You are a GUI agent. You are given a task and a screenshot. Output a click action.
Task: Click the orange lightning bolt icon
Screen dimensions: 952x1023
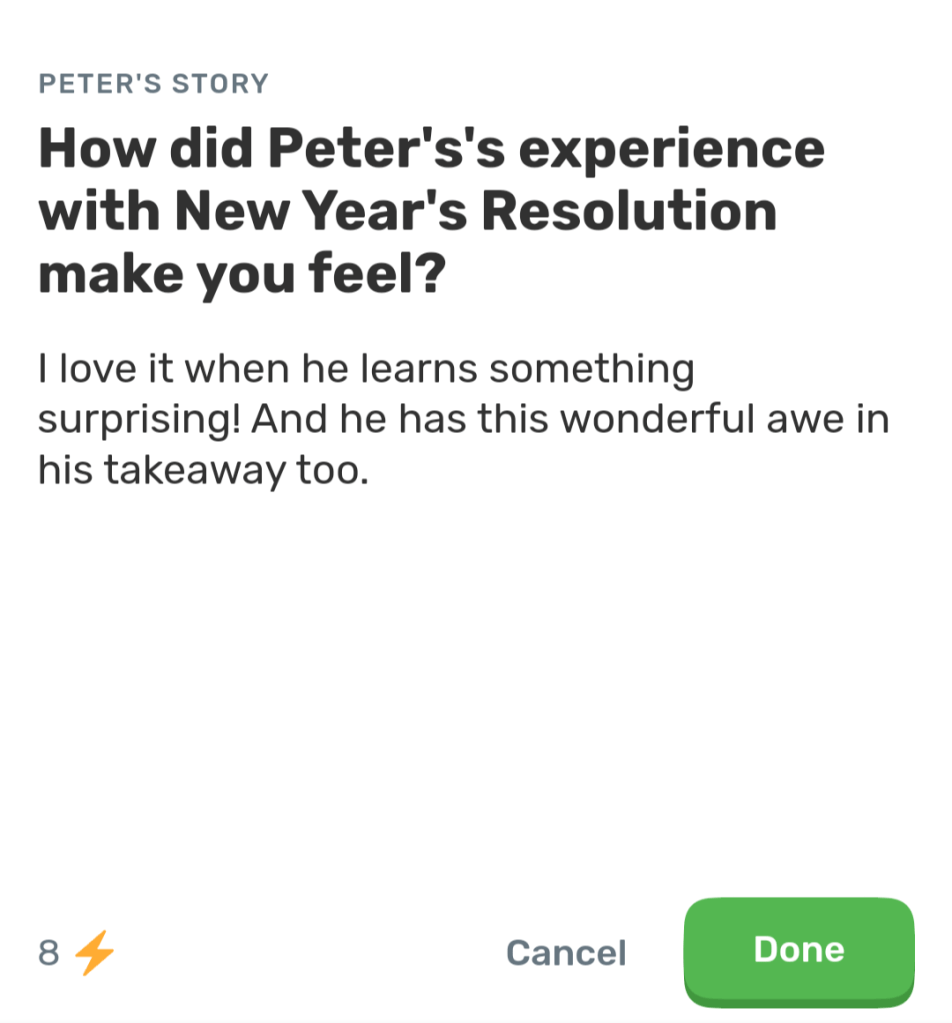tap(96, 951)
